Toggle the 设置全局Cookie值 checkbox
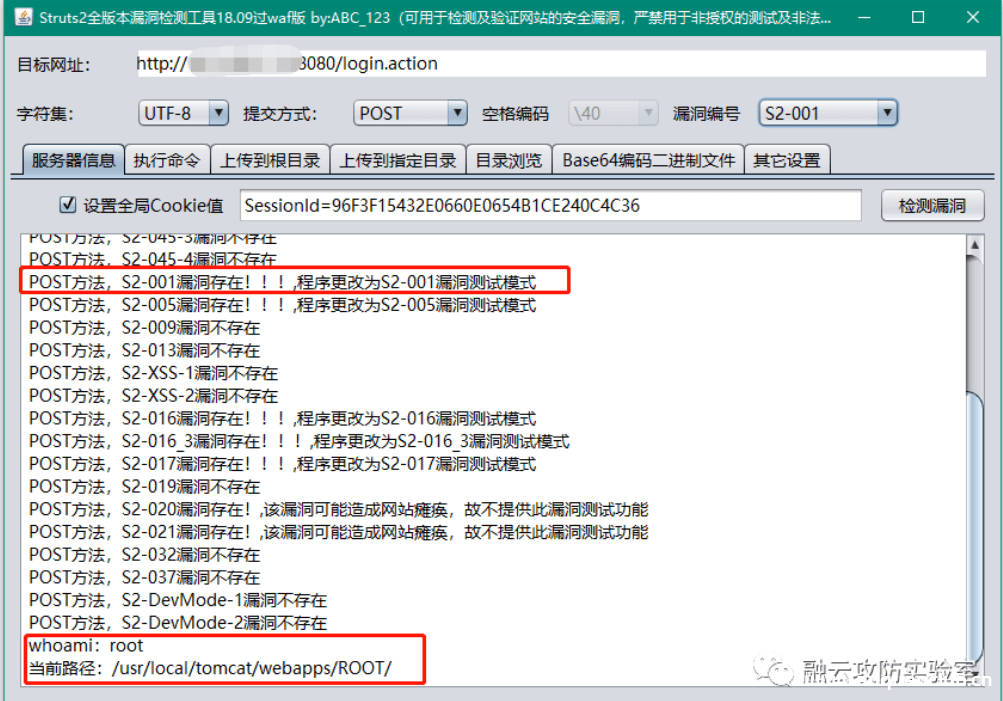1003x701 pixels. (x=67, y=204)
